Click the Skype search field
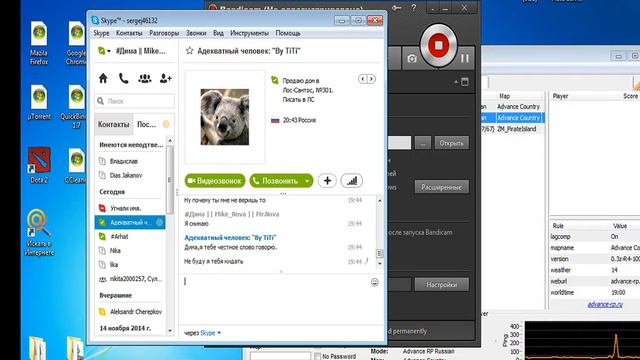Screen dimensions: 640x360 (x=135, y=101)
